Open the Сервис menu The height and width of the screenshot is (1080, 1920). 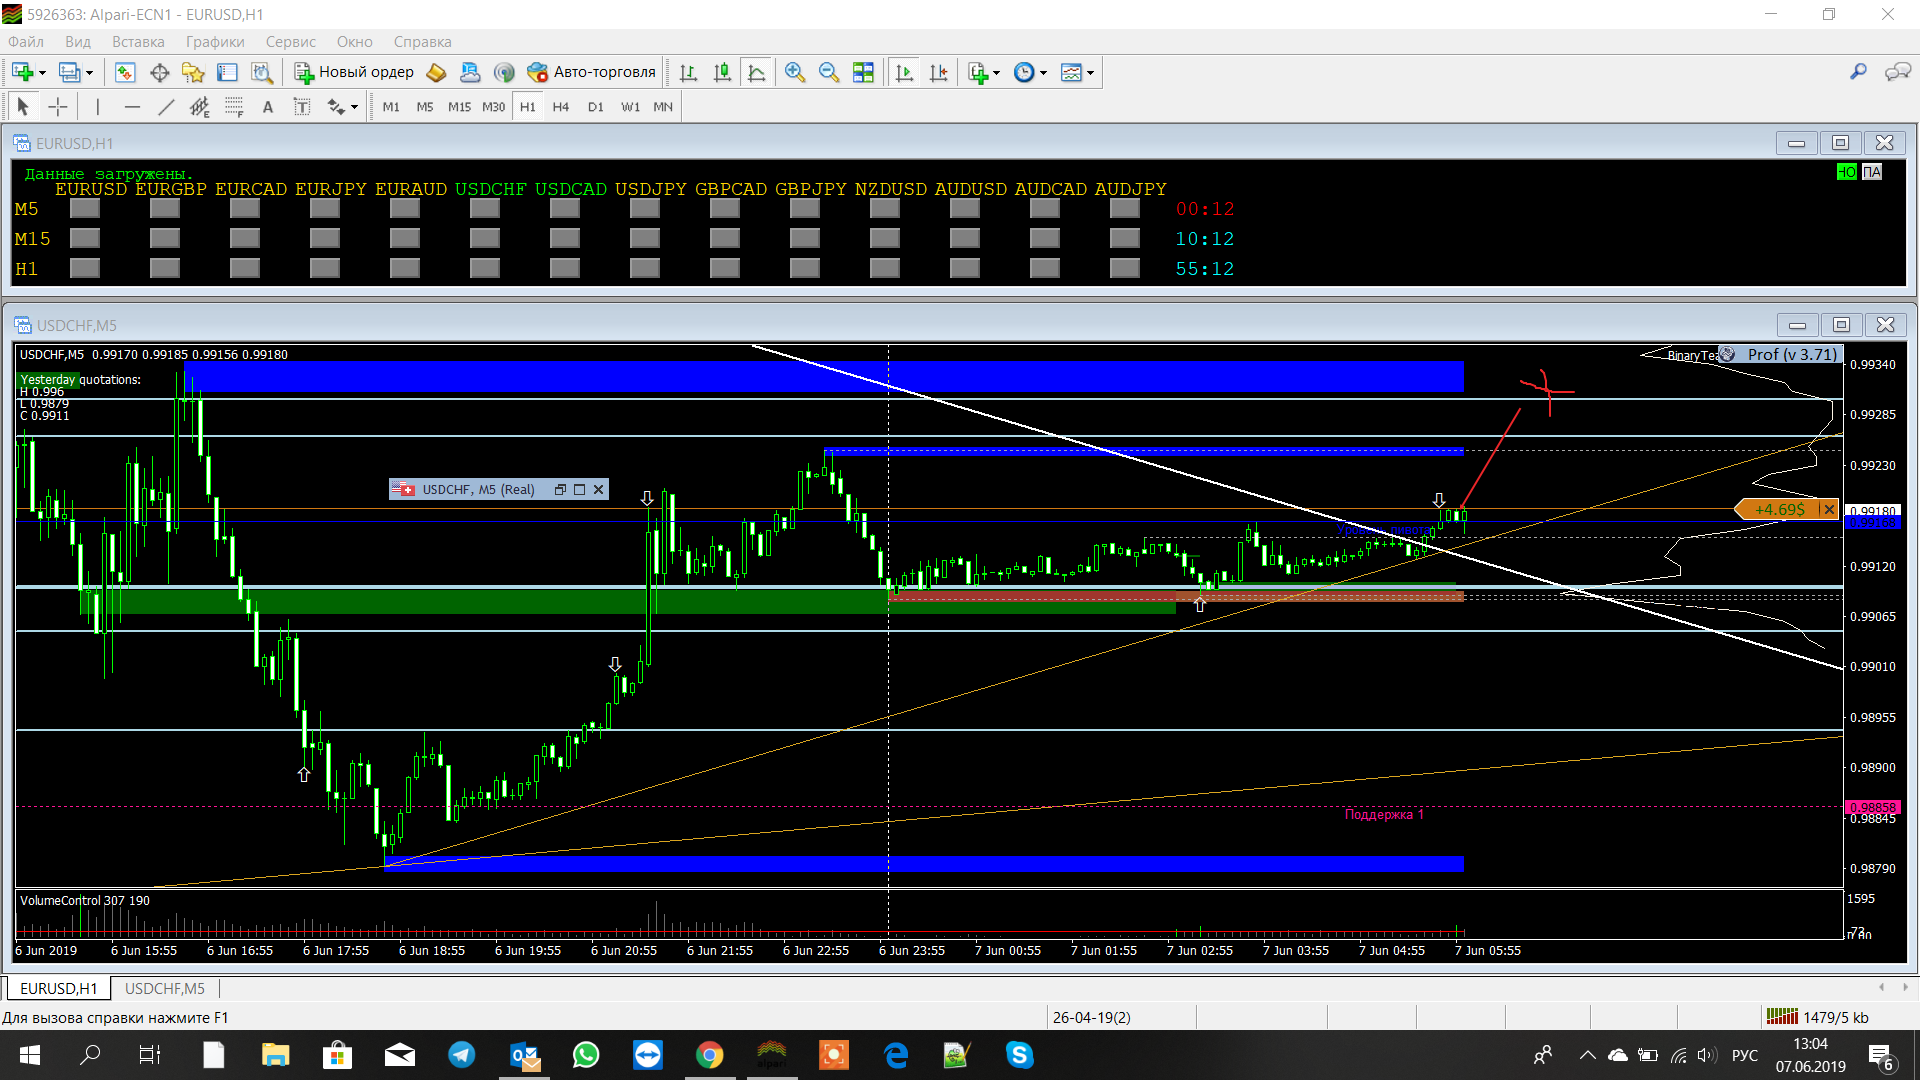click(x=290, y=42)
